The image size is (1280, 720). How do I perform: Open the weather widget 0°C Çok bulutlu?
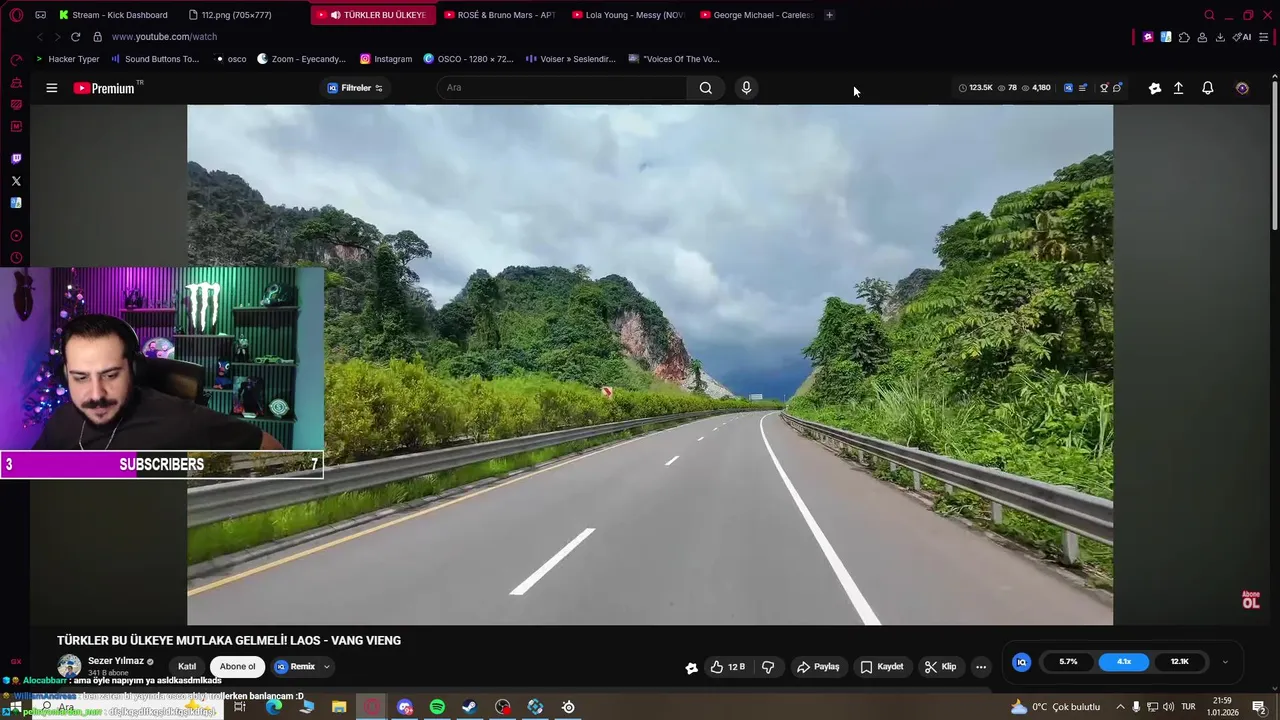tap(1056, 707)
